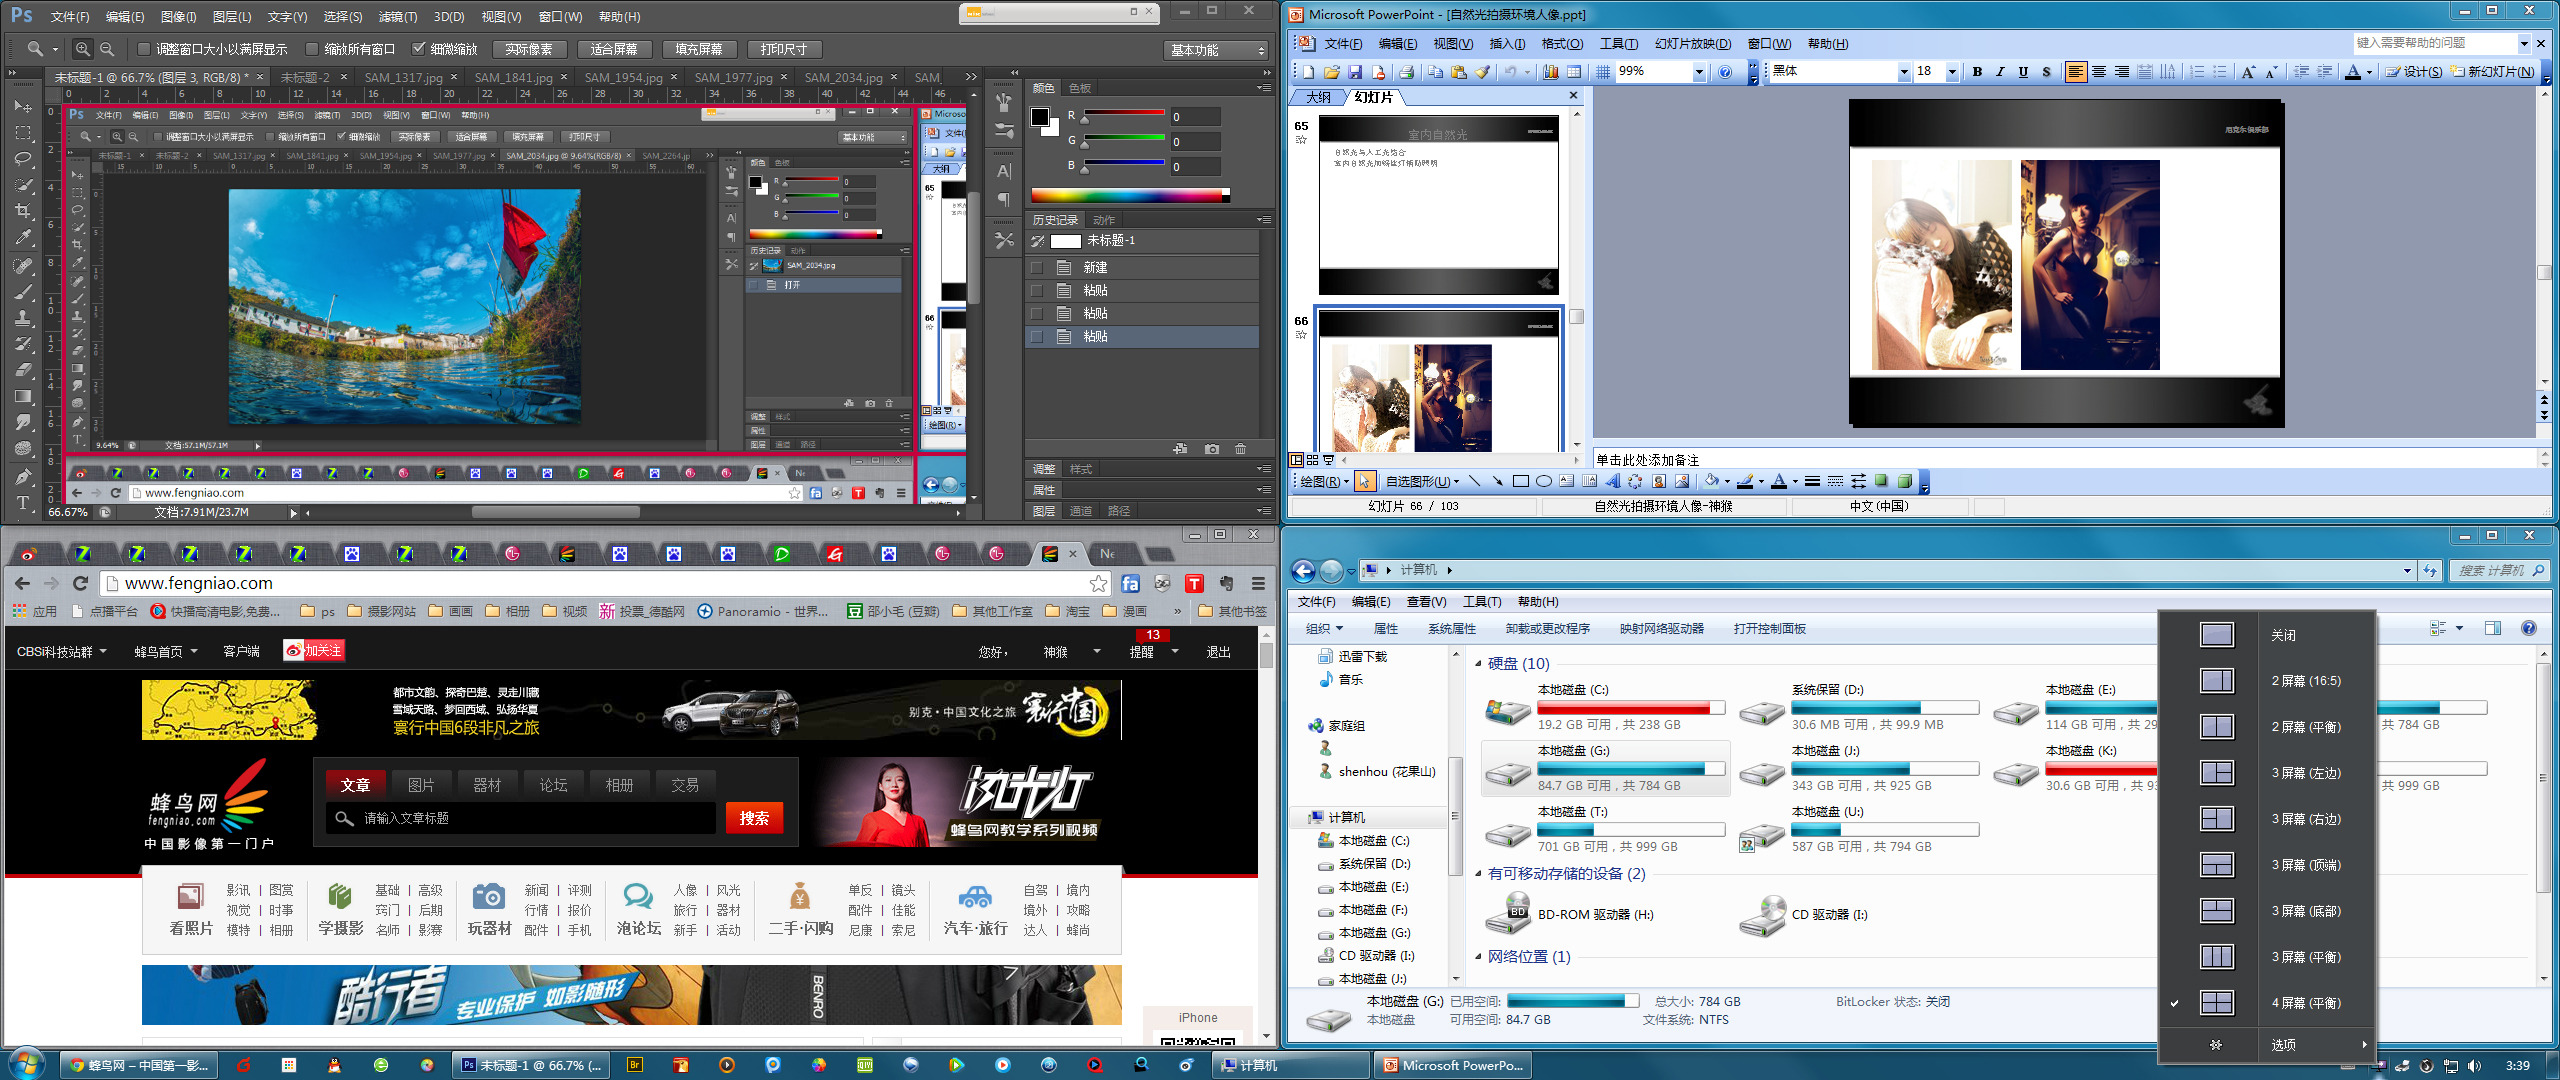
Task: Click the Zoom Out magnifier in Photoshop options bar
Action: (x=107, y=49)
